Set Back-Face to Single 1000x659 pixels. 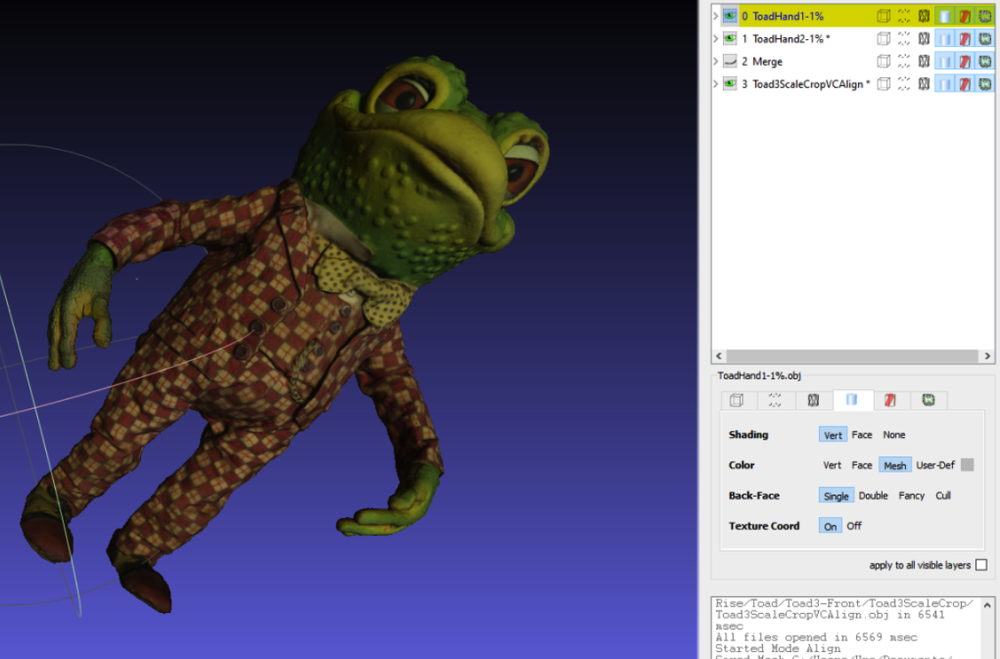coord(835,496)
